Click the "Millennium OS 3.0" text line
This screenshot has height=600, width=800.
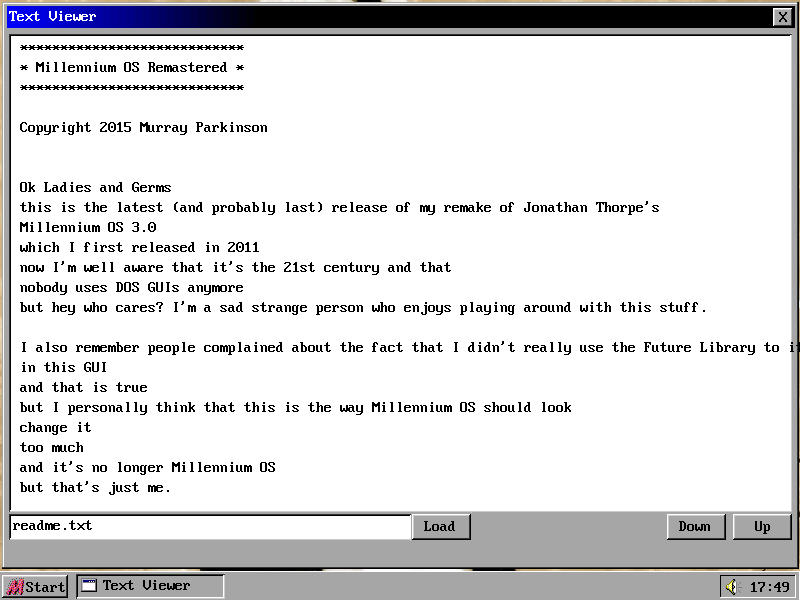(x=87, y=228)
